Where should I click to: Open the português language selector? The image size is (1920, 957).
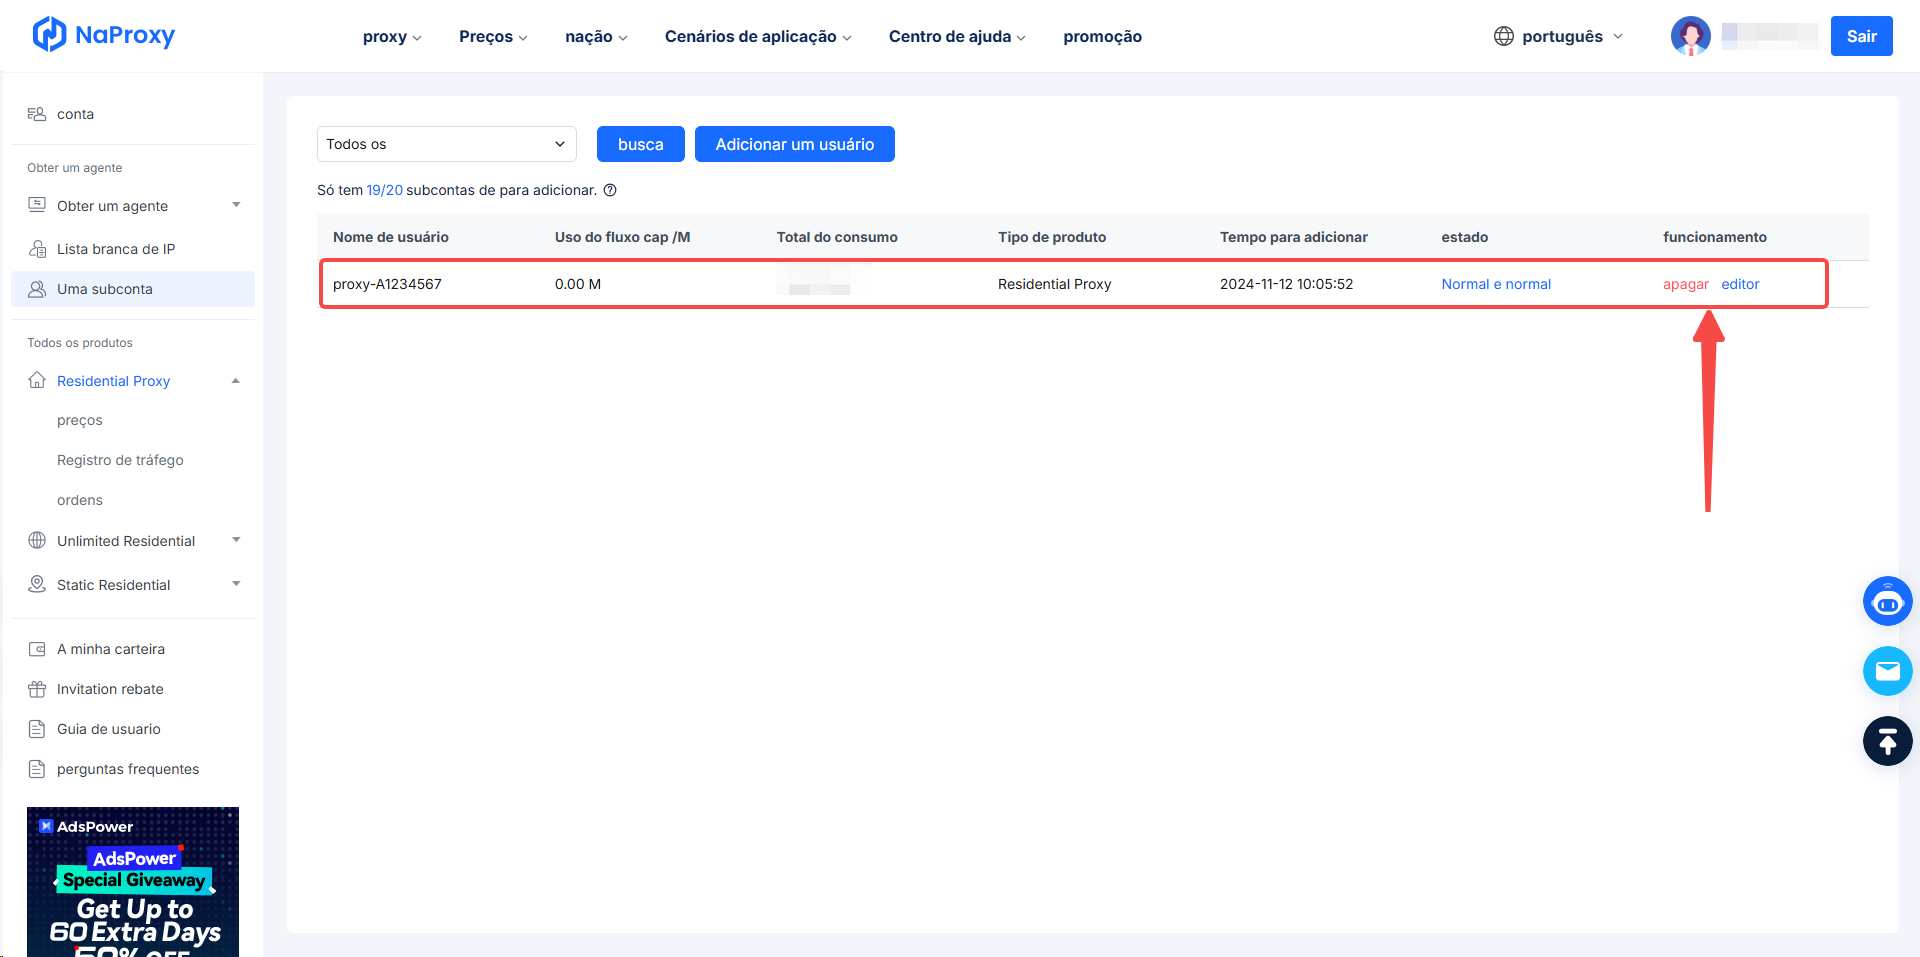tap(1559, 36)
